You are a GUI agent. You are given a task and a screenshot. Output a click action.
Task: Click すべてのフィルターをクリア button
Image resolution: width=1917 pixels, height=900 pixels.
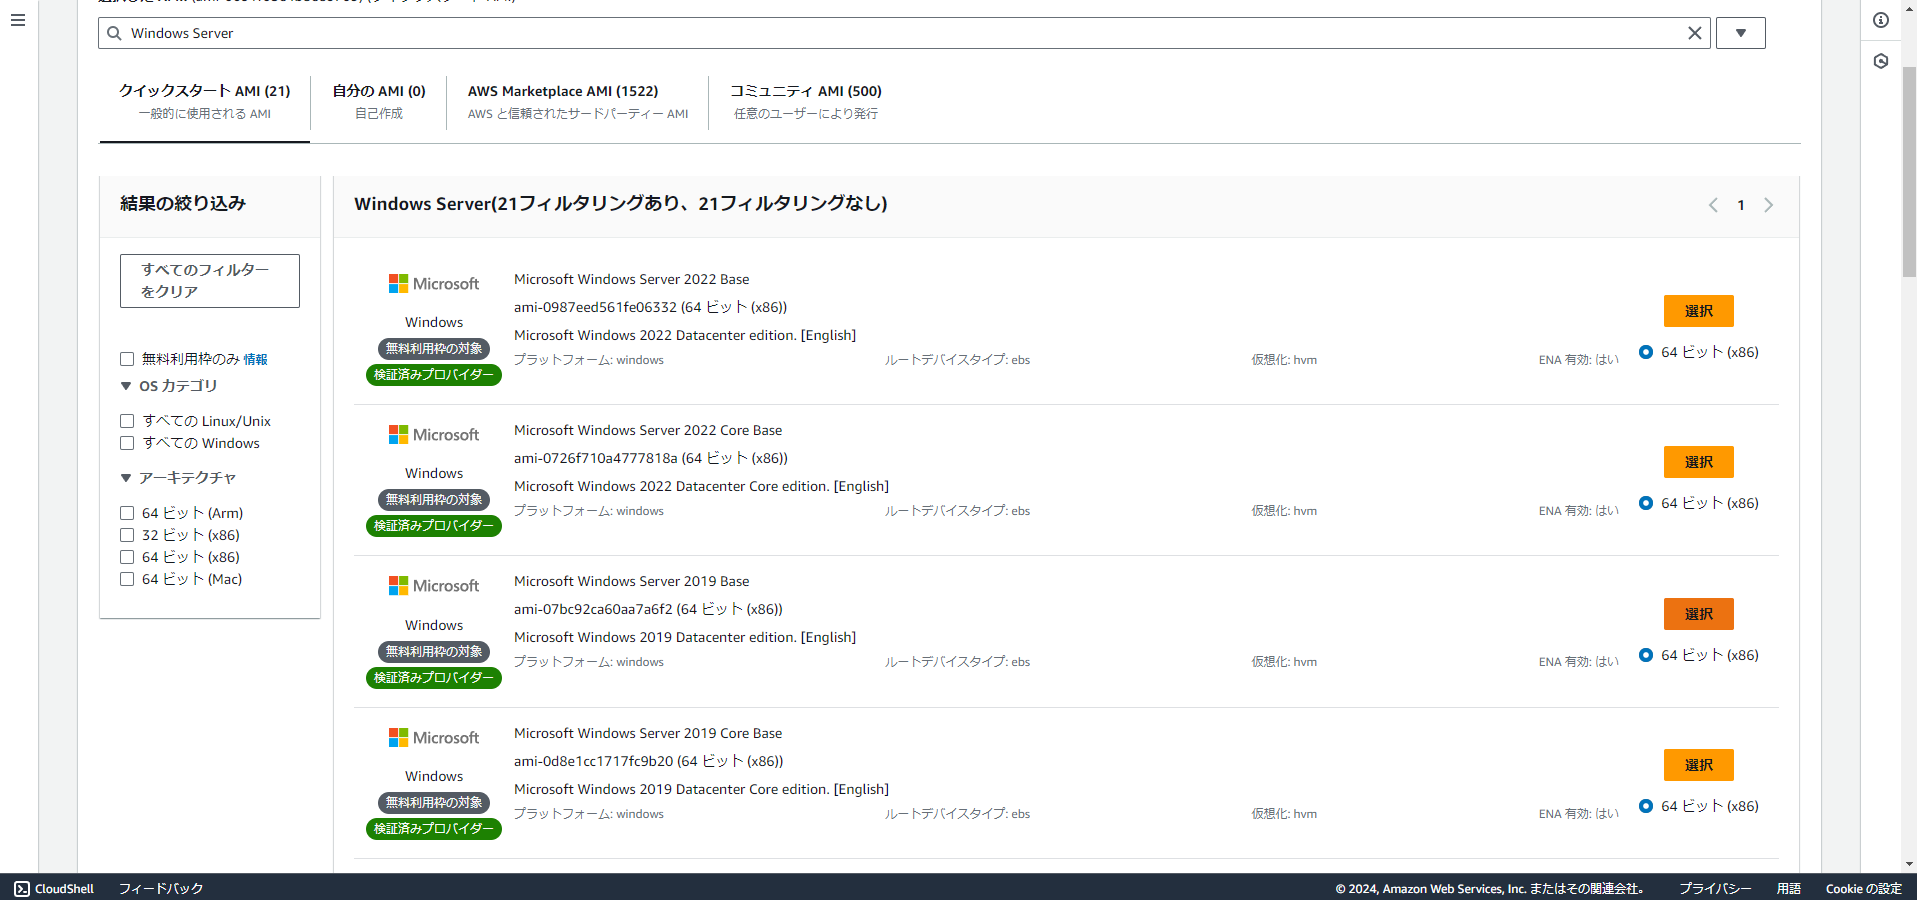pyautogui.click(x=210, y=281)
